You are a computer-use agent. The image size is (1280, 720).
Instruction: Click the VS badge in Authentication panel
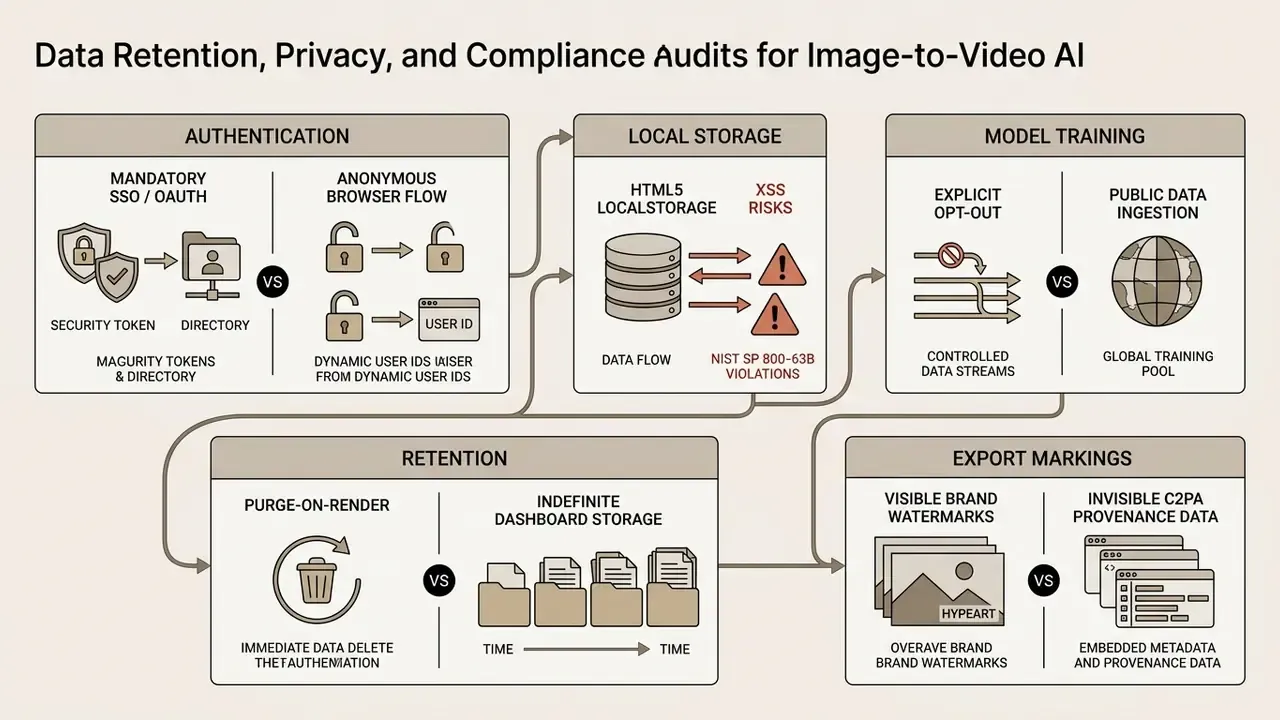272,282
